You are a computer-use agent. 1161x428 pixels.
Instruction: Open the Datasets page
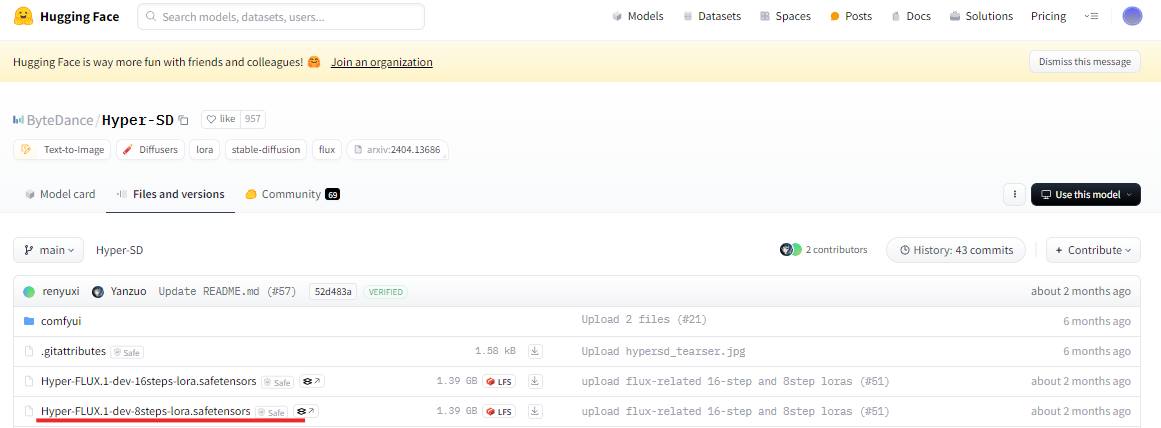coord(712,16)
